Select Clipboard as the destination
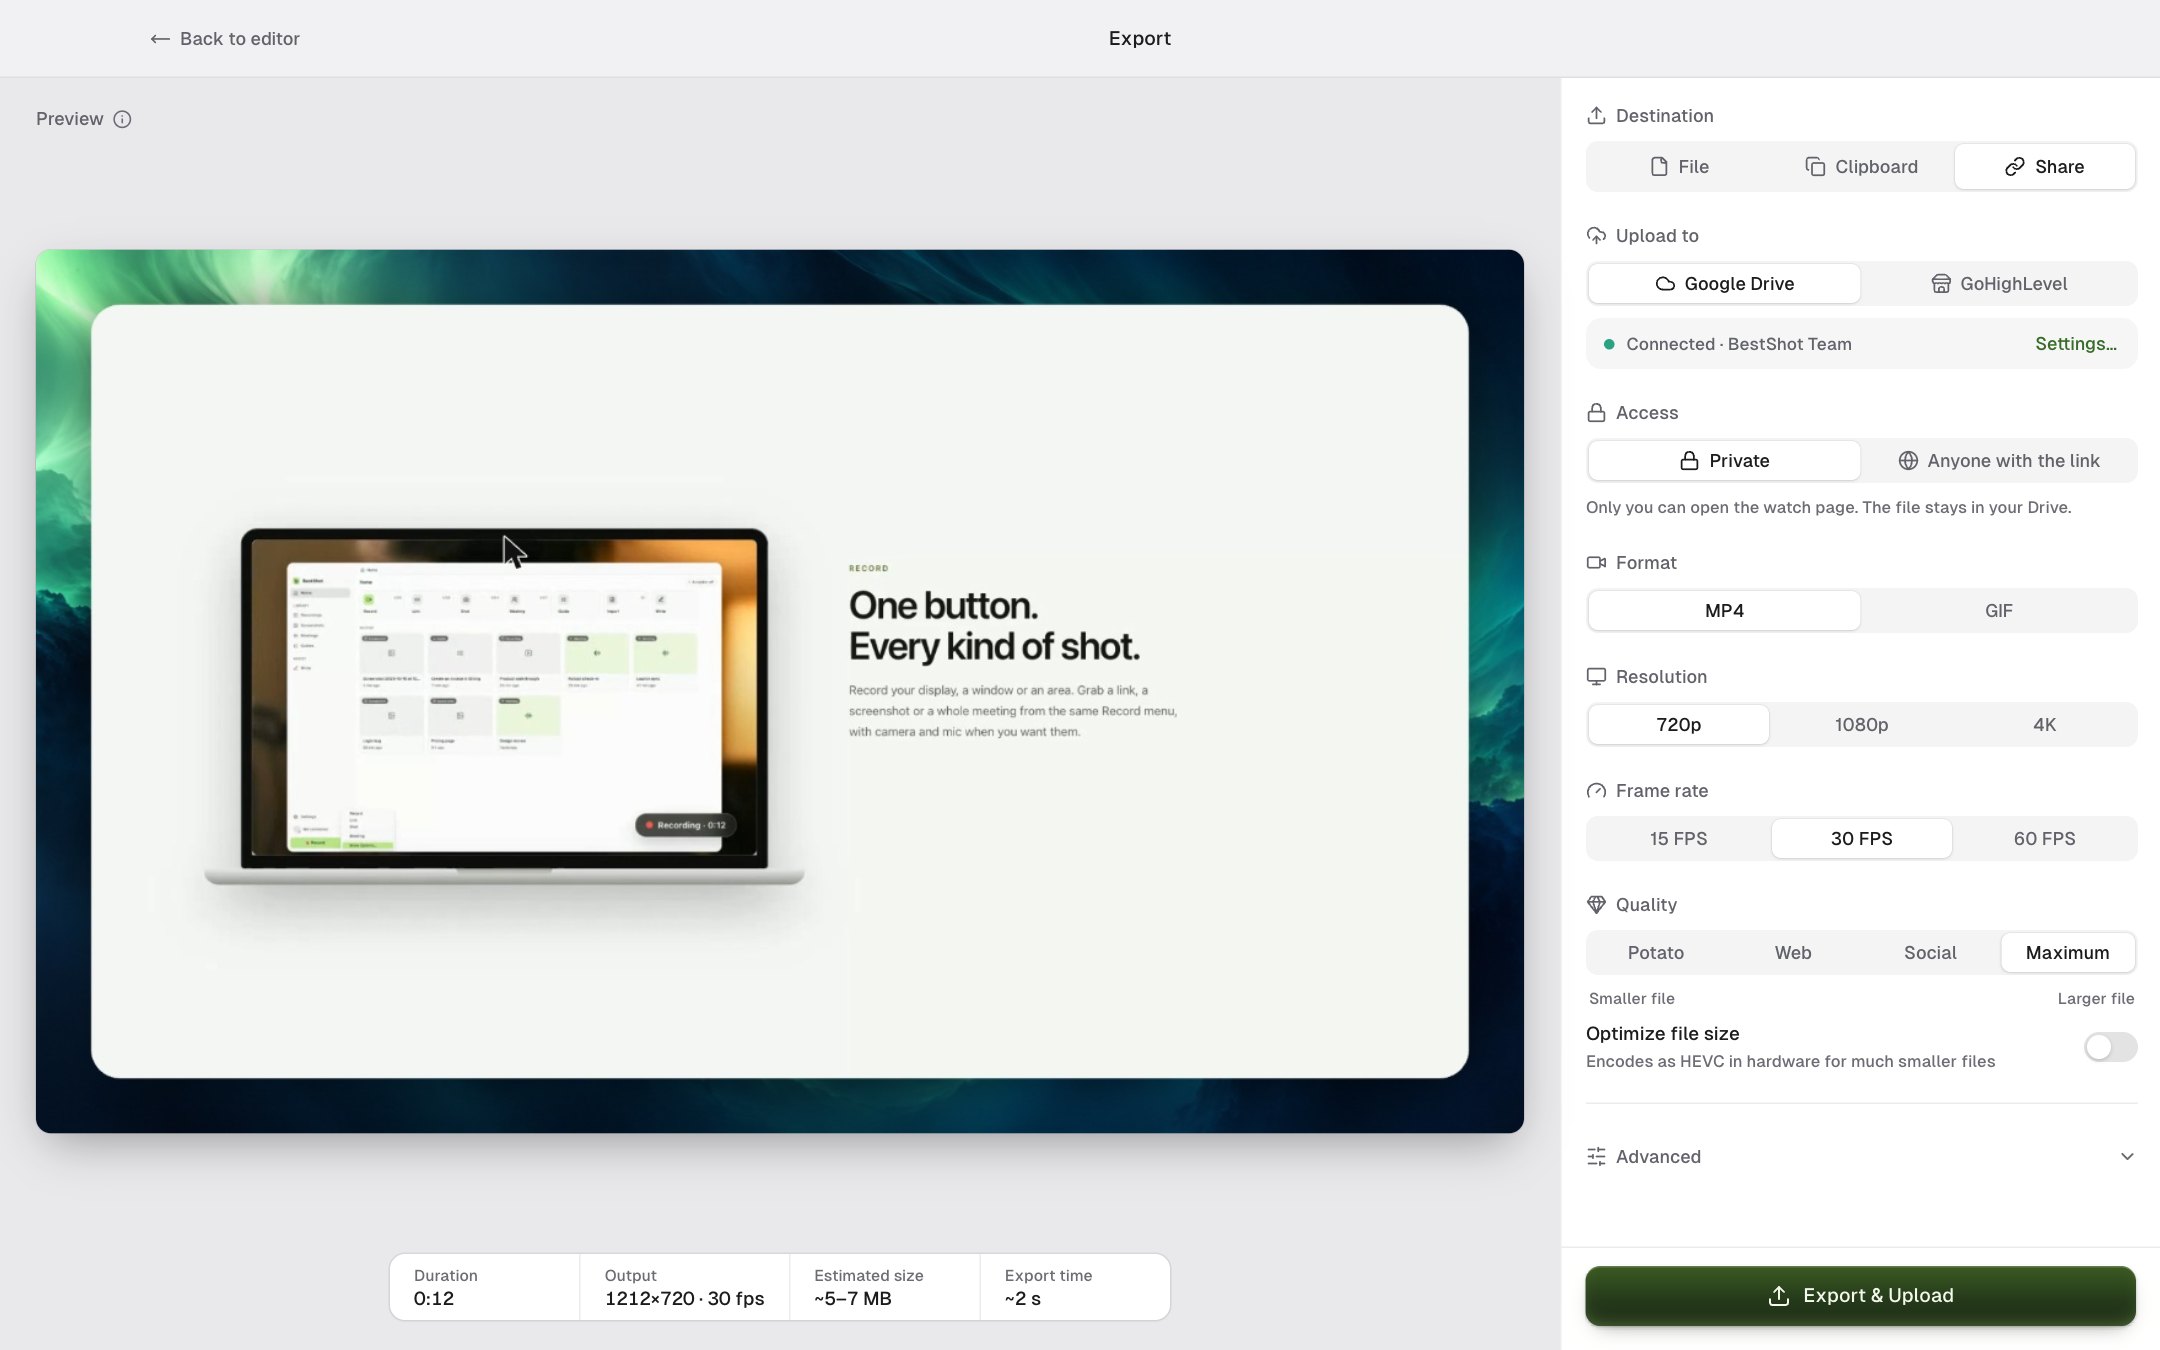 tap(1861, 167)
